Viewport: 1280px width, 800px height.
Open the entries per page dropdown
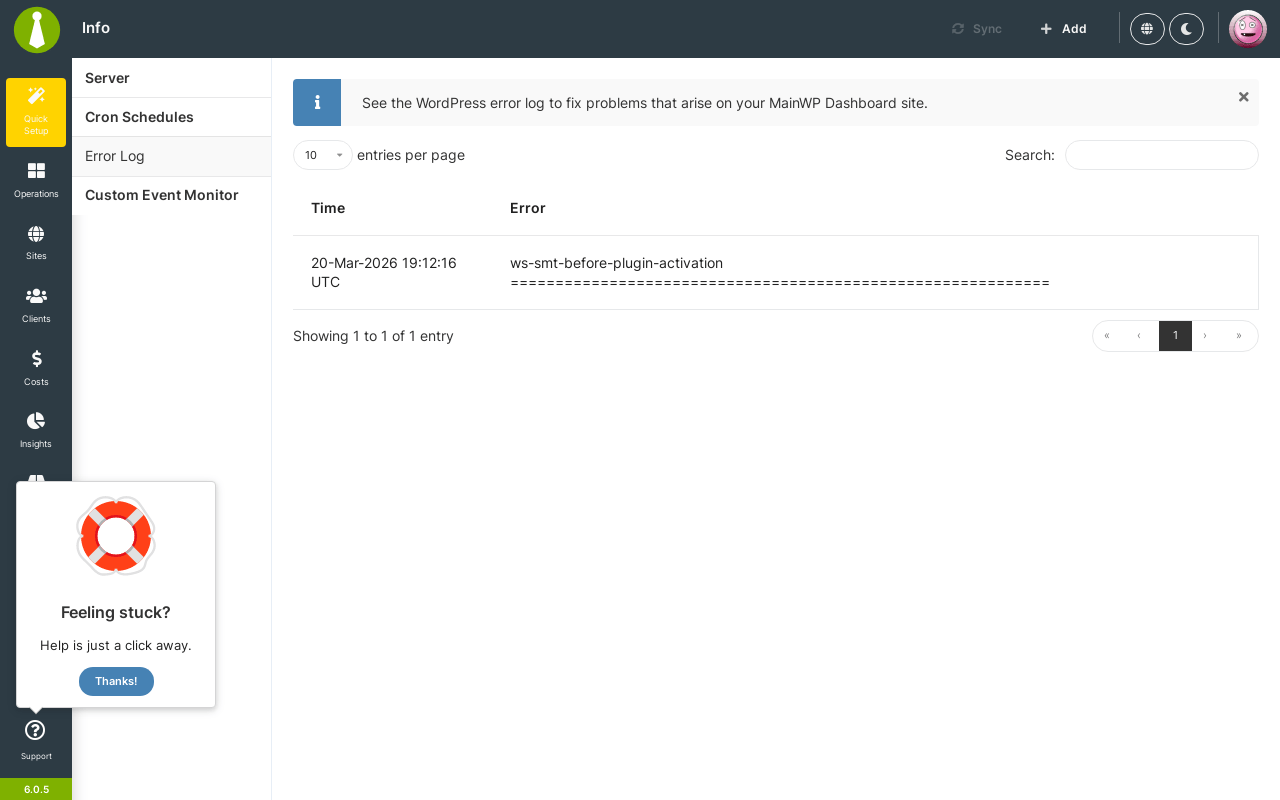coord(323,155)
